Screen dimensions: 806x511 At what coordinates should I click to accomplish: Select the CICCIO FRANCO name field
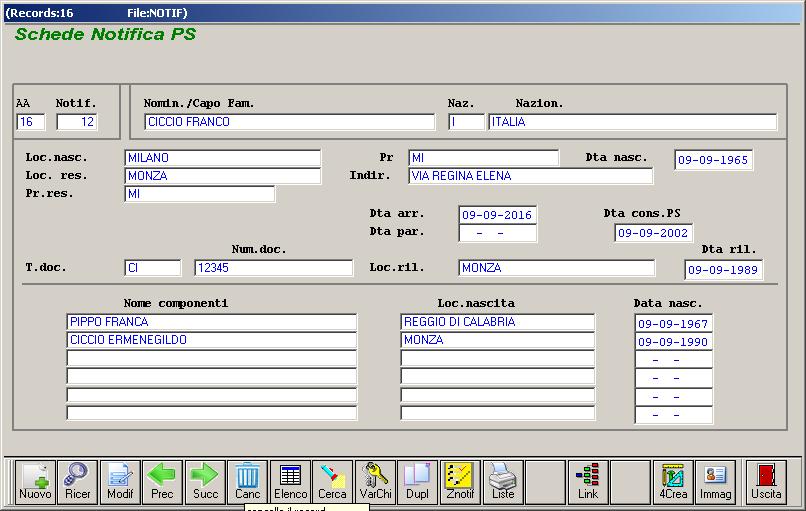pos(289,122)
